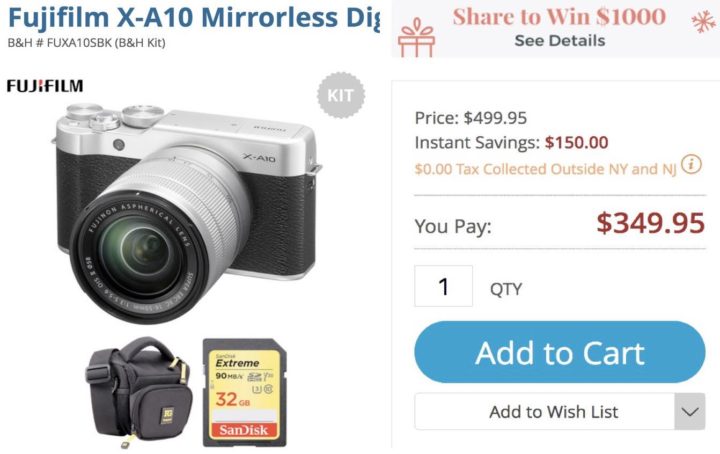
Task: Click the gray KIT badge
Action: click(341, 95)
